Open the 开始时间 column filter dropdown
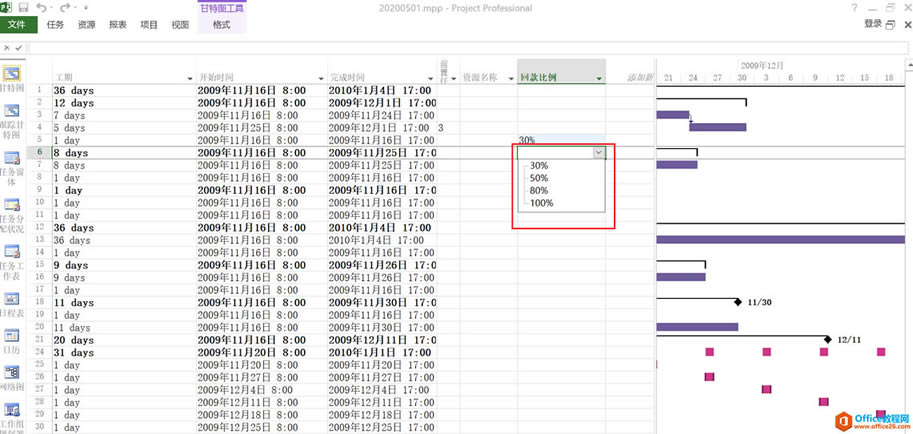The image size is (913, 434). (321, 77)
